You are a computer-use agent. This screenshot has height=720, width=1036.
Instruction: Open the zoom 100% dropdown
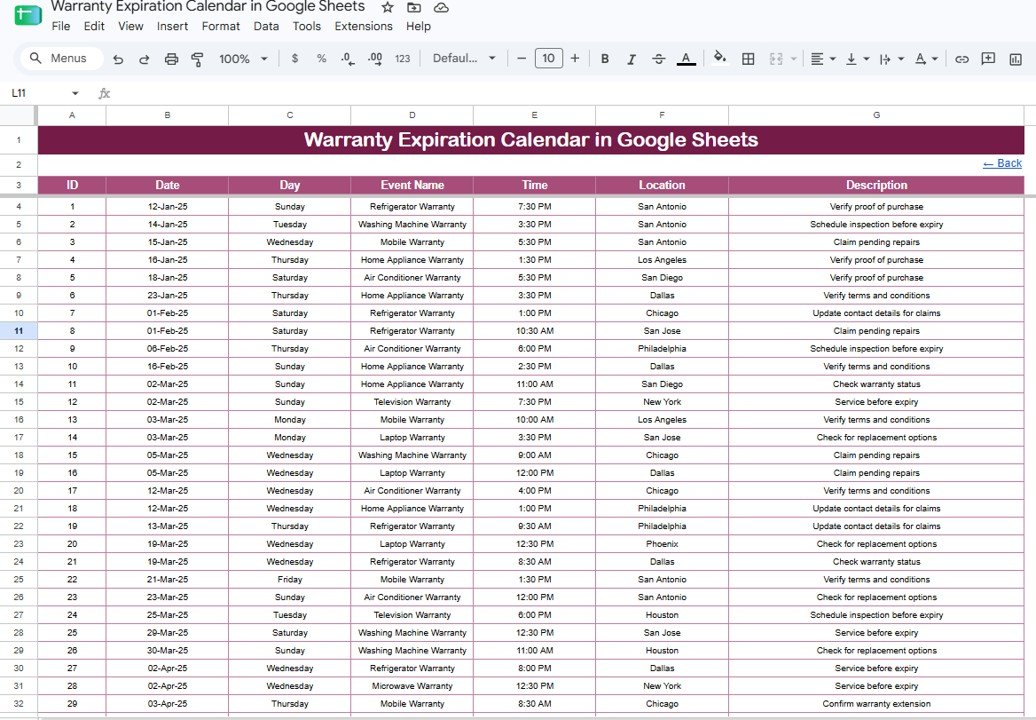pyautogui.click(x=243, y=59)
